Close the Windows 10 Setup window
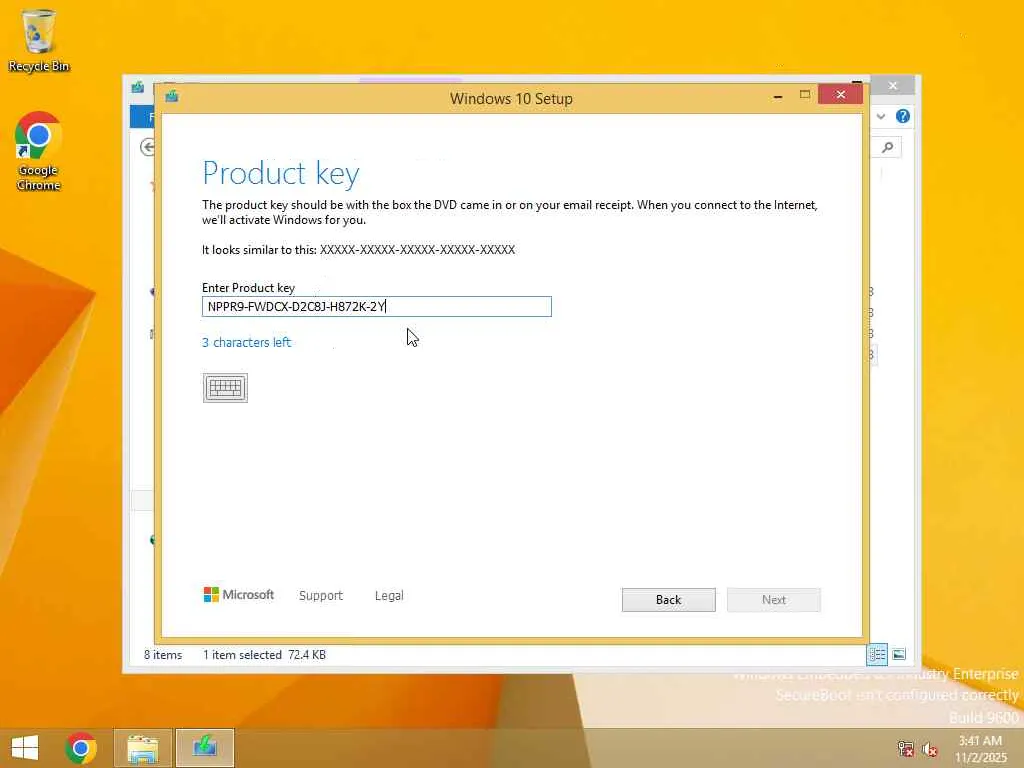 [x=840, y=95]
